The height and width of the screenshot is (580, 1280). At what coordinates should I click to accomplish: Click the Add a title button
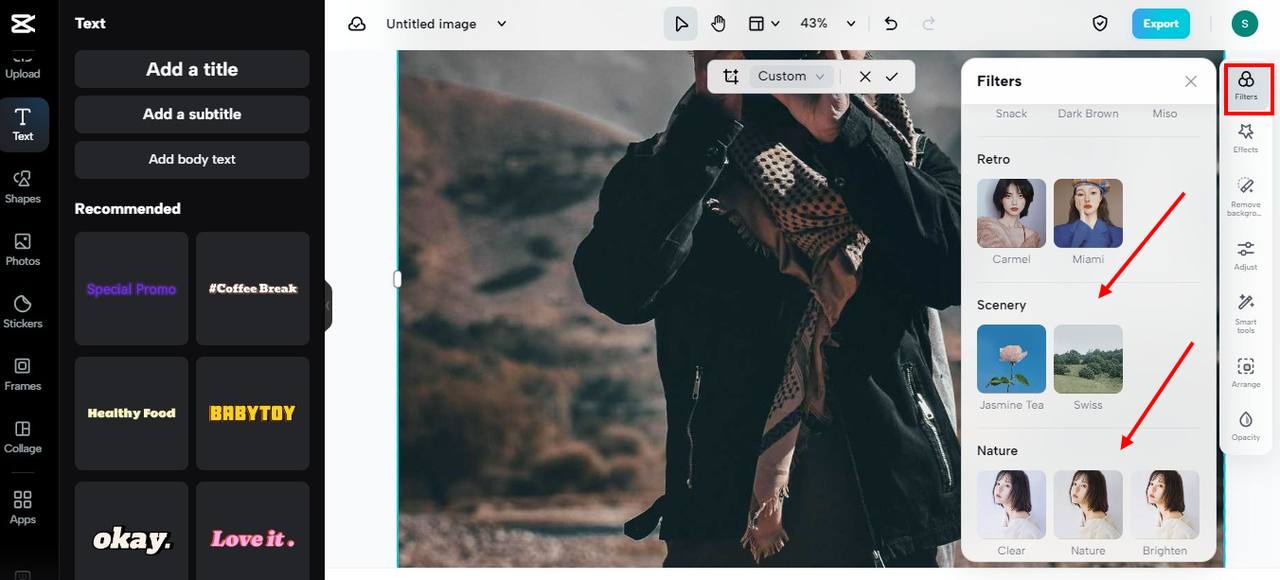[x=191, y=69]
